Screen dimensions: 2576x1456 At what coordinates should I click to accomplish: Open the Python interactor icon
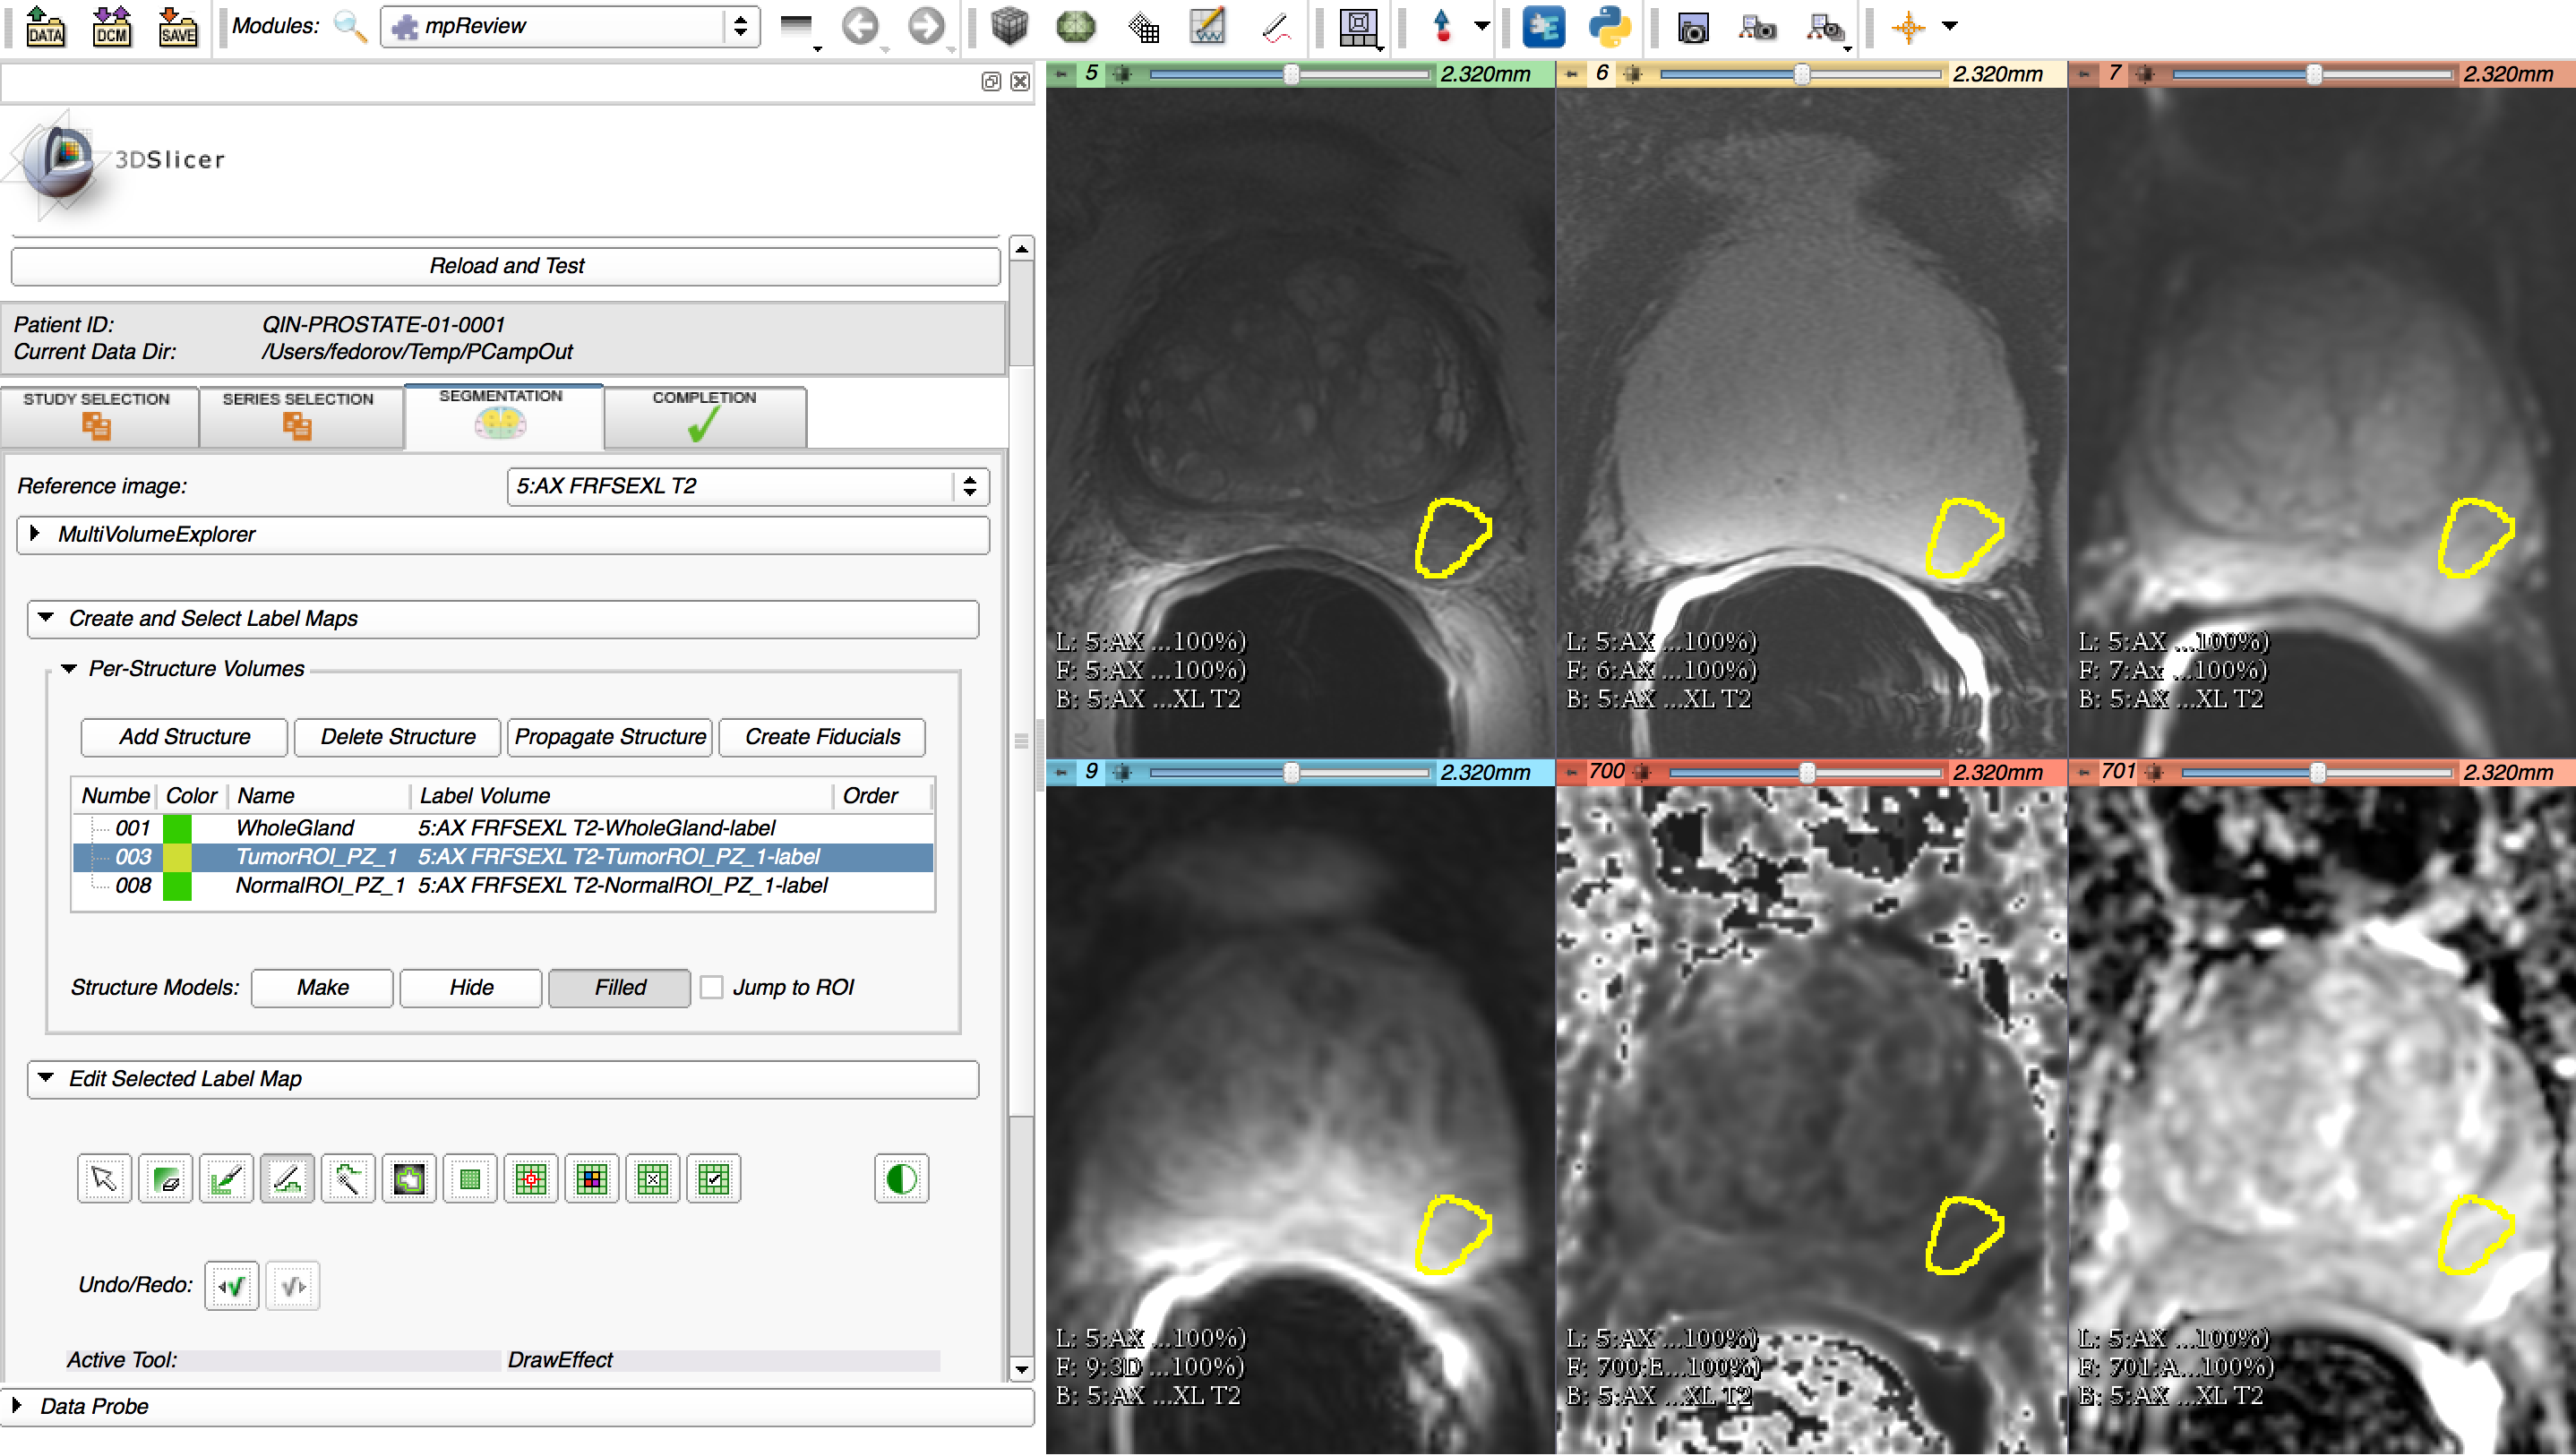[x=1609, y=26]
